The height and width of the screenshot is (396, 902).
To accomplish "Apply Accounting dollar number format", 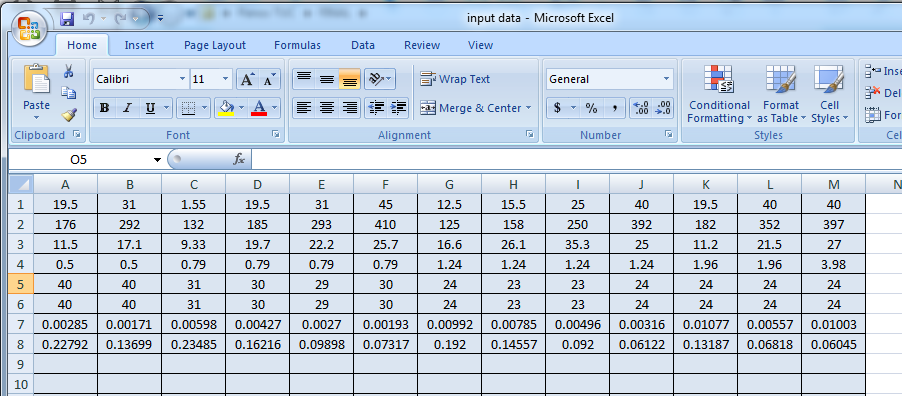I will click(x=557, y=108).
